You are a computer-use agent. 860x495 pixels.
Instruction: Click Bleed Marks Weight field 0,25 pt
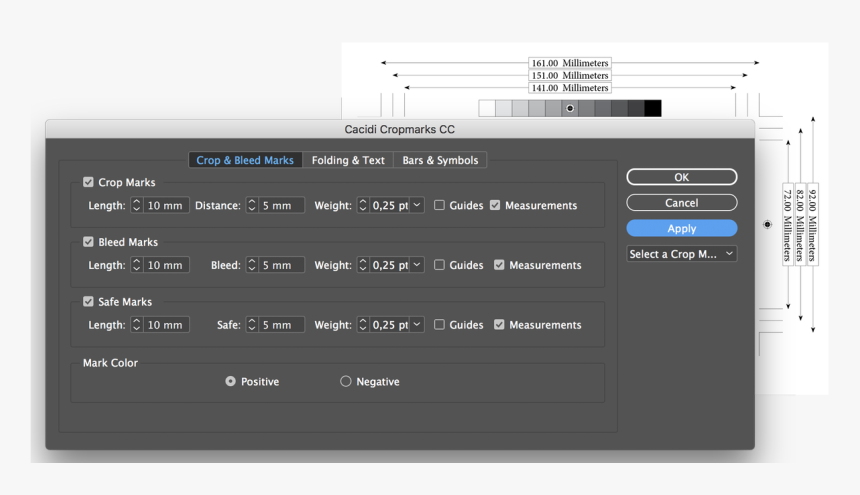(390, 265)
